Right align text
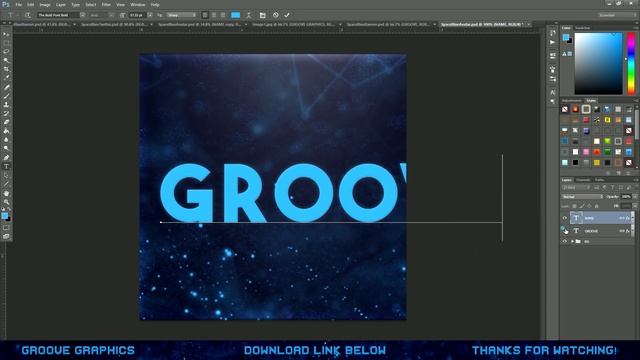640x360 pixels. pyautogui.click(x=223, y=15)
